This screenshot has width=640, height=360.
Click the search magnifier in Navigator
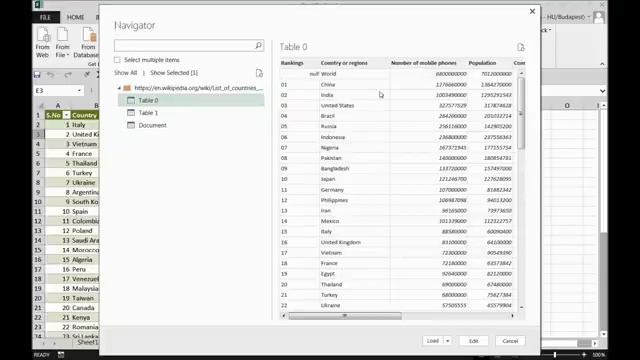tap(258, 45)
